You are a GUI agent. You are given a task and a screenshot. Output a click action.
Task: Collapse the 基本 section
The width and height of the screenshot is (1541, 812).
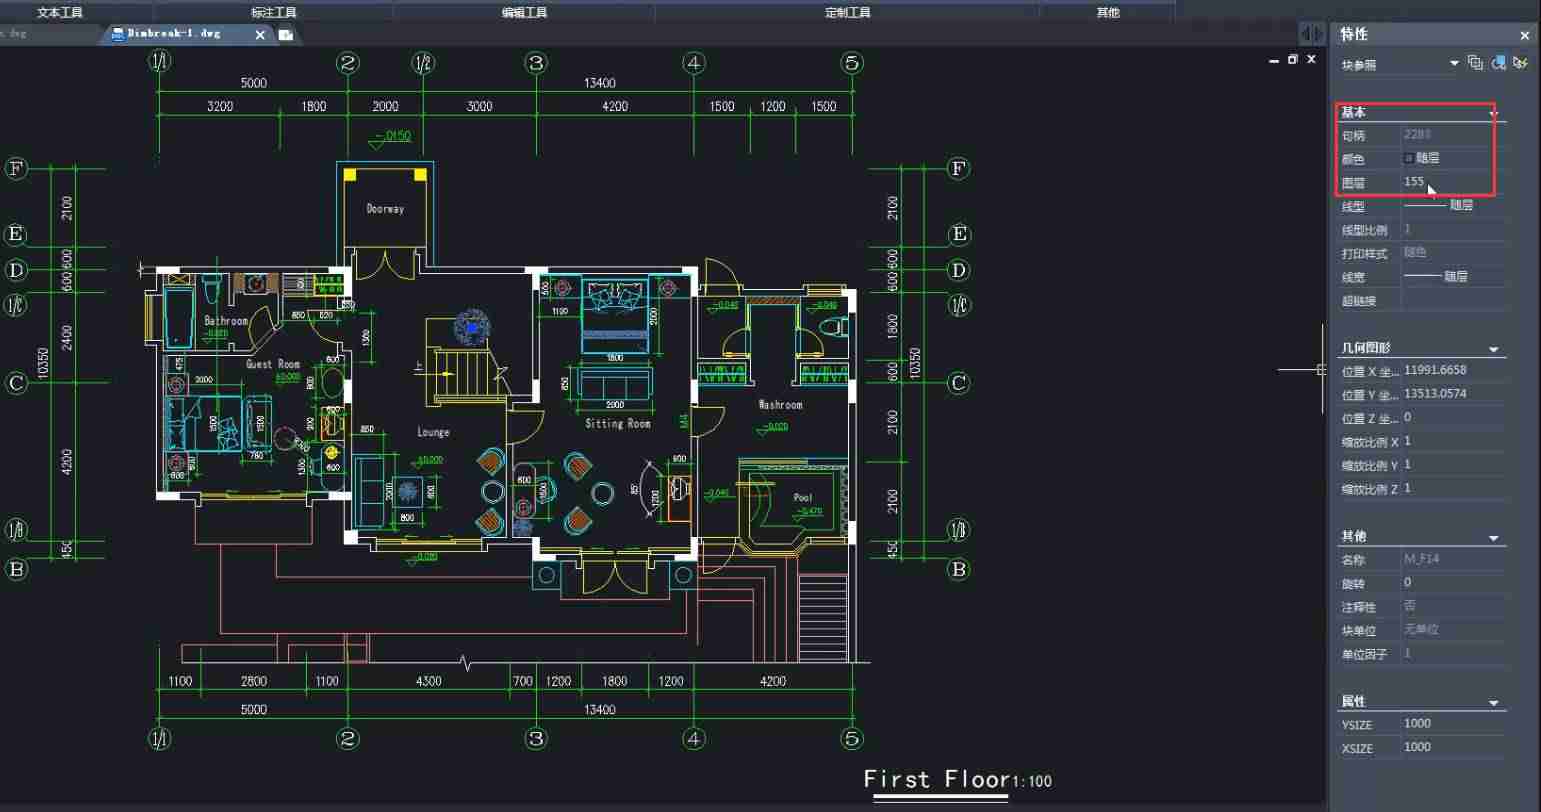click(1494, 114)
